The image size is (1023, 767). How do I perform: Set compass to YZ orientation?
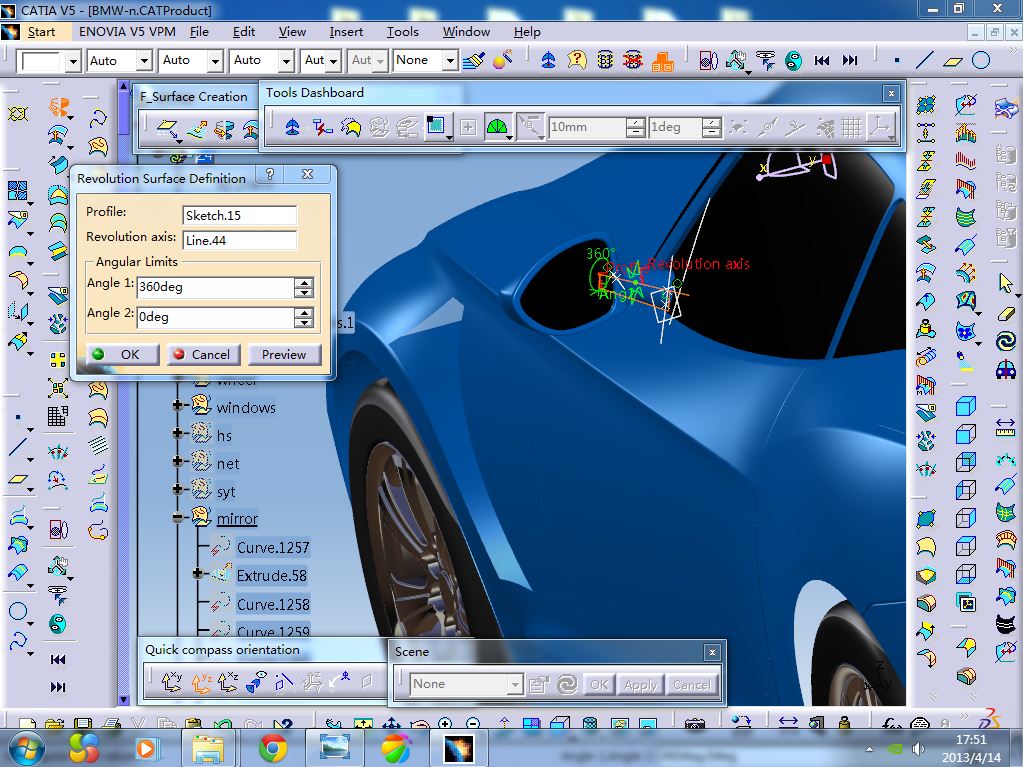point(200,682)
